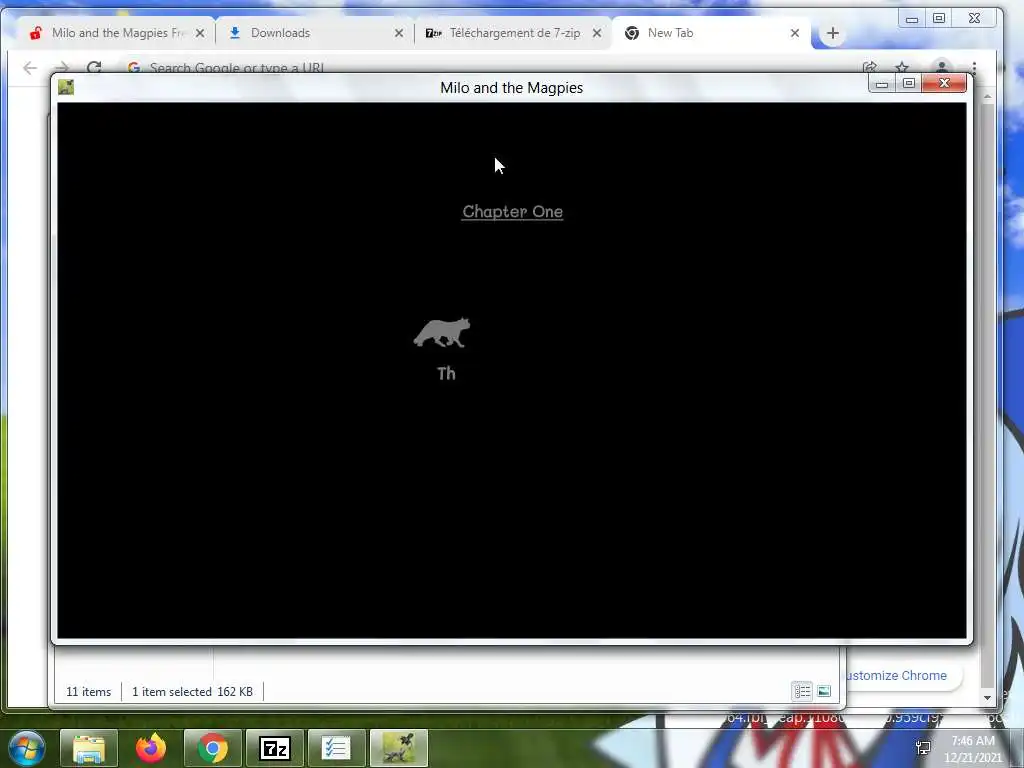Maximize the Chrome browser window
This screenshot has height=768, width=1024.
938,18
